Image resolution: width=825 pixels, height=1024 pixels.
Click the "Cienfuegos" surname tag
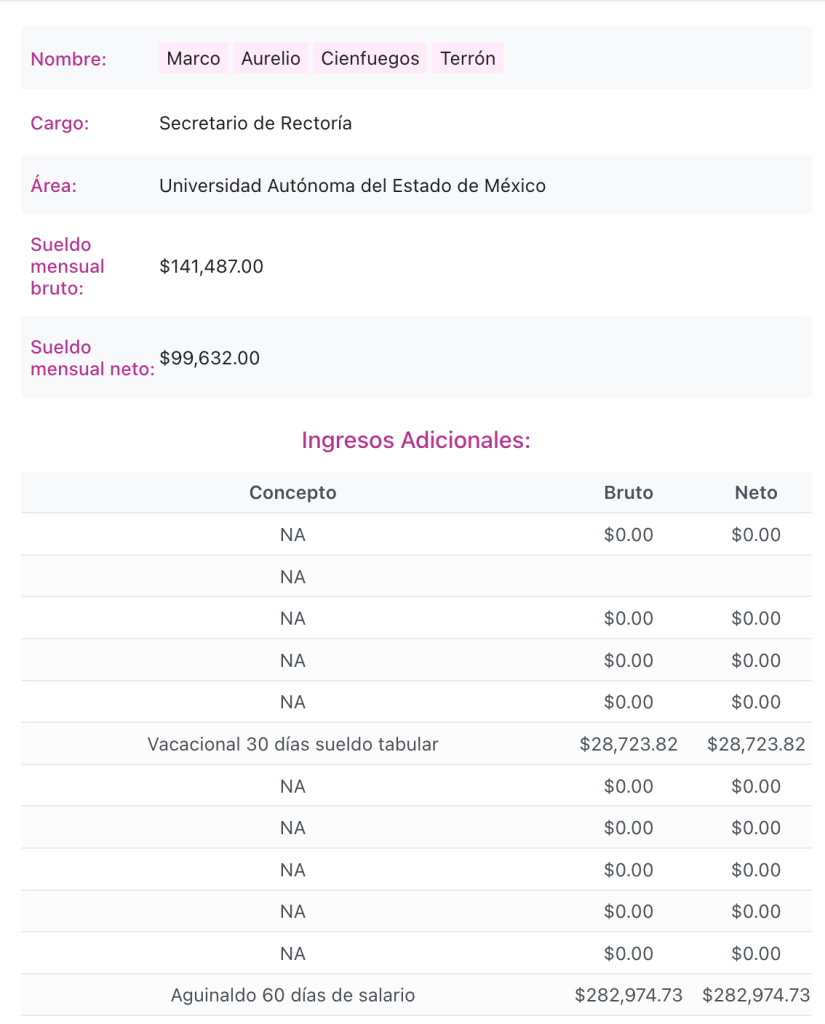(x=370, y=59)
